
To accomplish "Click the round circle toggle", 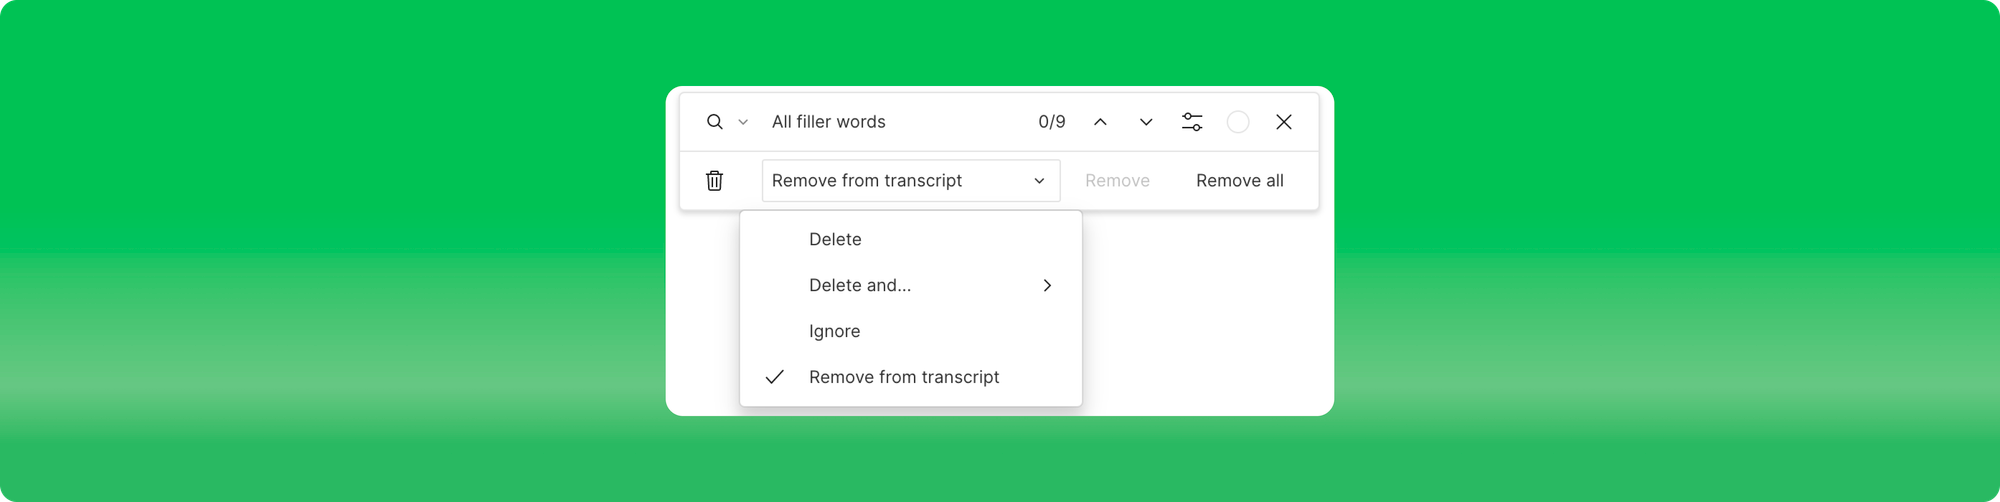I will [x=1238, y=122].
